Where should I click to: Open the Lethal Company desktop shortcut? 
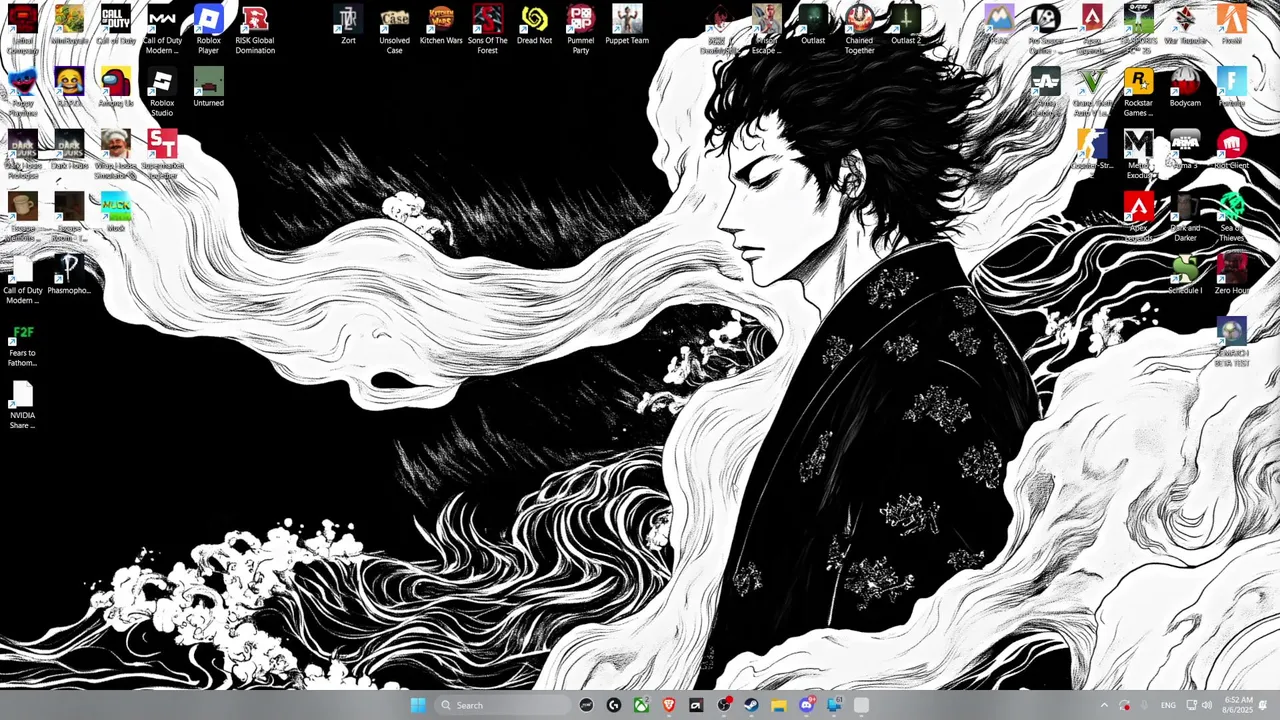click(x=22, y=29)
